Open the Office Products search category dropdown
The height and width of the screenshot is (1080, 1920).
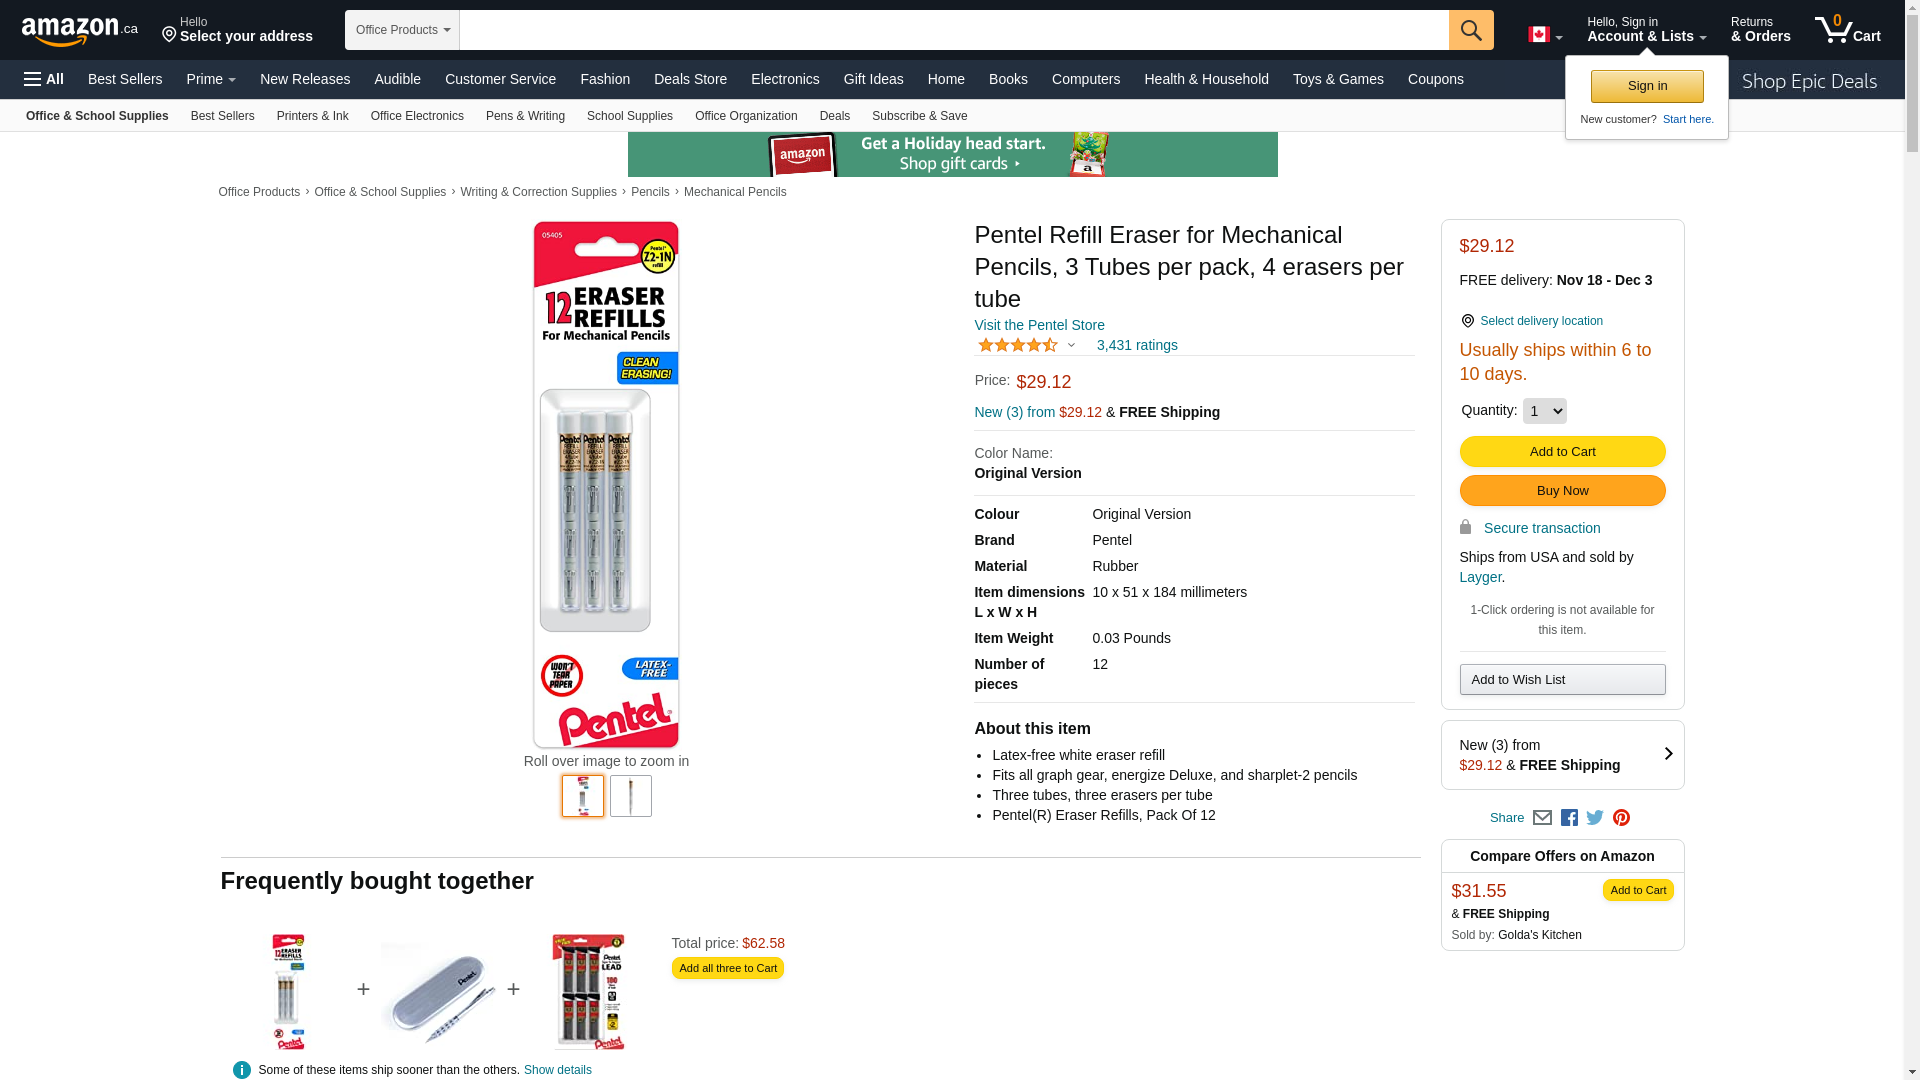[x=402, y=30]
